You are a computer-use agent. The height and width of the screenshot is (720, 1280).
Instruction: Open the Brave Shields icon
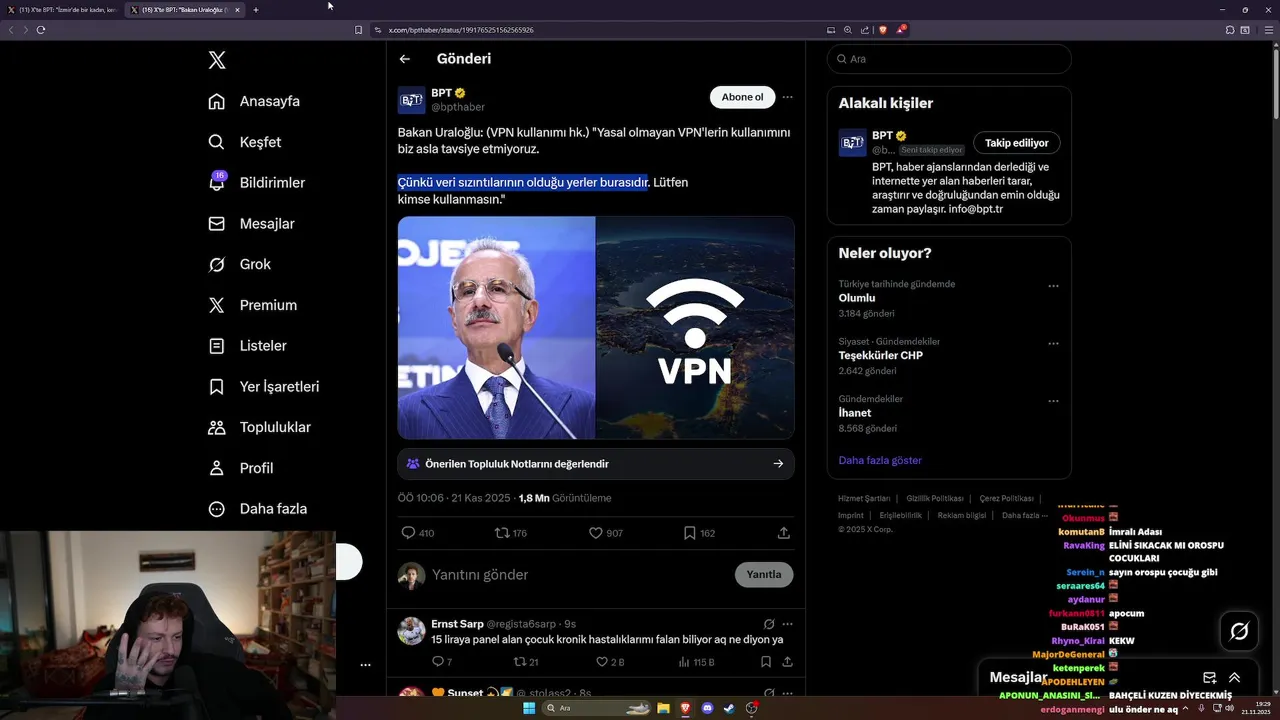pos(883,30)
